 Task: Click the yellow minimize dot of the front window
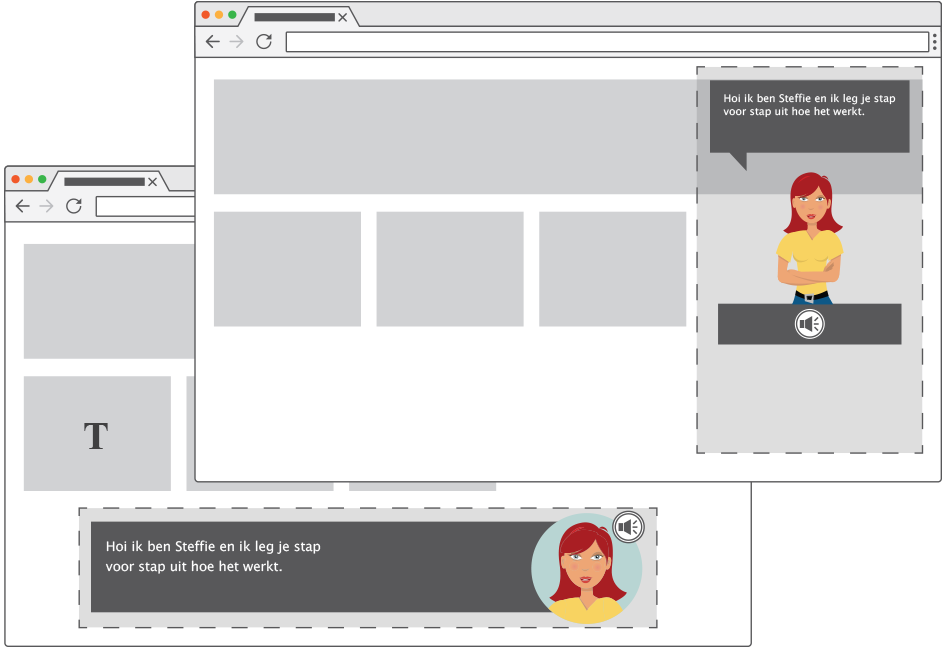coord(219,14)
